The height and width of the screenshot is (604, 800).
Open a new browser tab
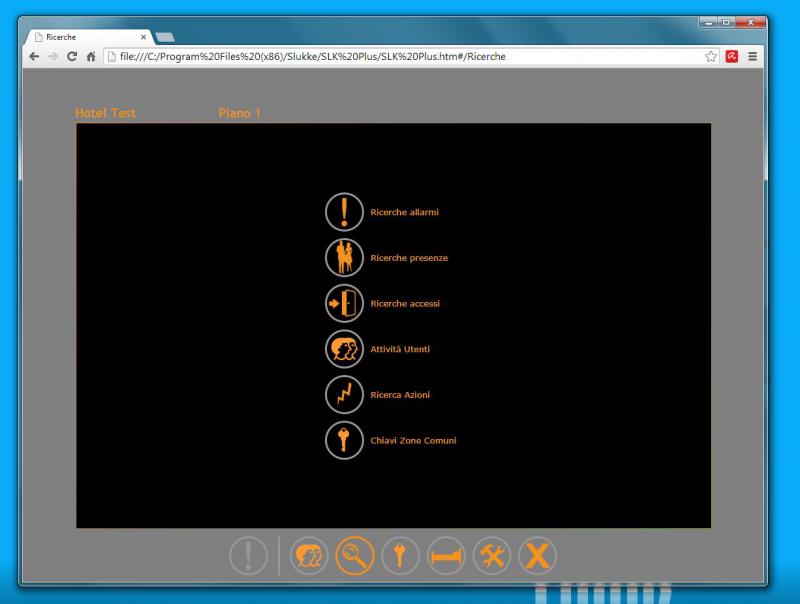click(165, 37)
